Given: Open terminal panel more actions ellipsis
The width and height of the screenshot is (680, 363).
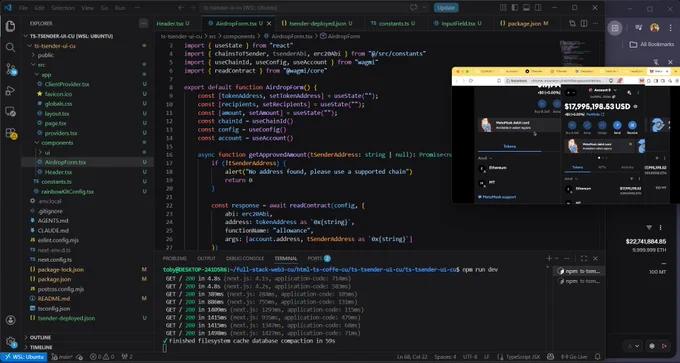Looking at the screenshot, I should coord(568,258).
